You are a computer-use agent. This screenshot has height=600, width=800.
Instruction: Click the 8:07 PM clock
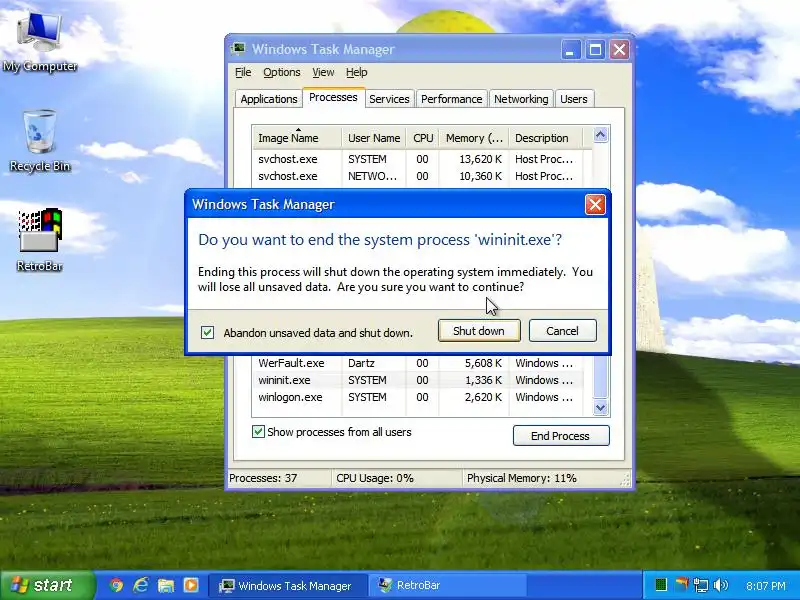pos(766,586)
